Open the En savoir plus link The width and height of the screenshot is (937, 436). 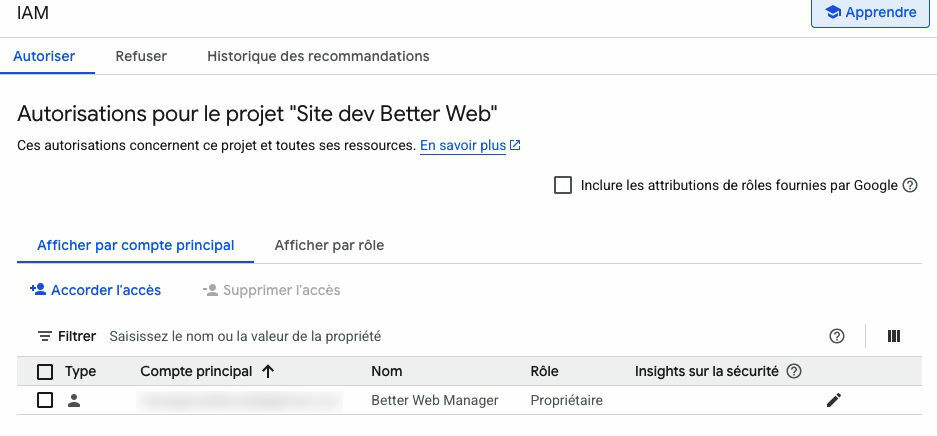[463, 145]
